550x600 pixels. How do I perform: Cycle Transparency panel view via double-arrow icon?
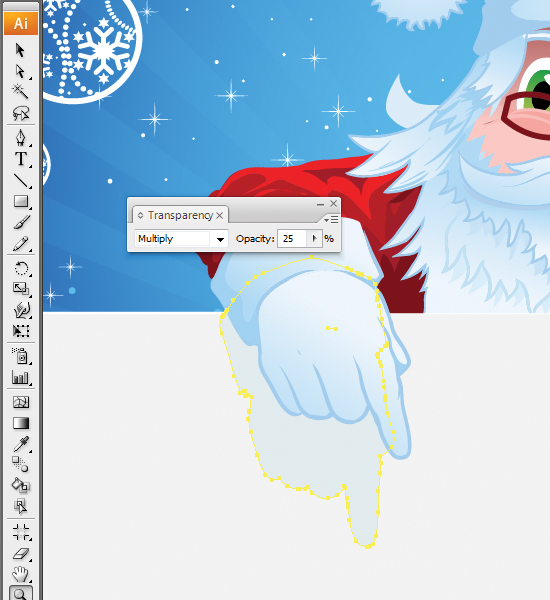(x=140, y=215)
